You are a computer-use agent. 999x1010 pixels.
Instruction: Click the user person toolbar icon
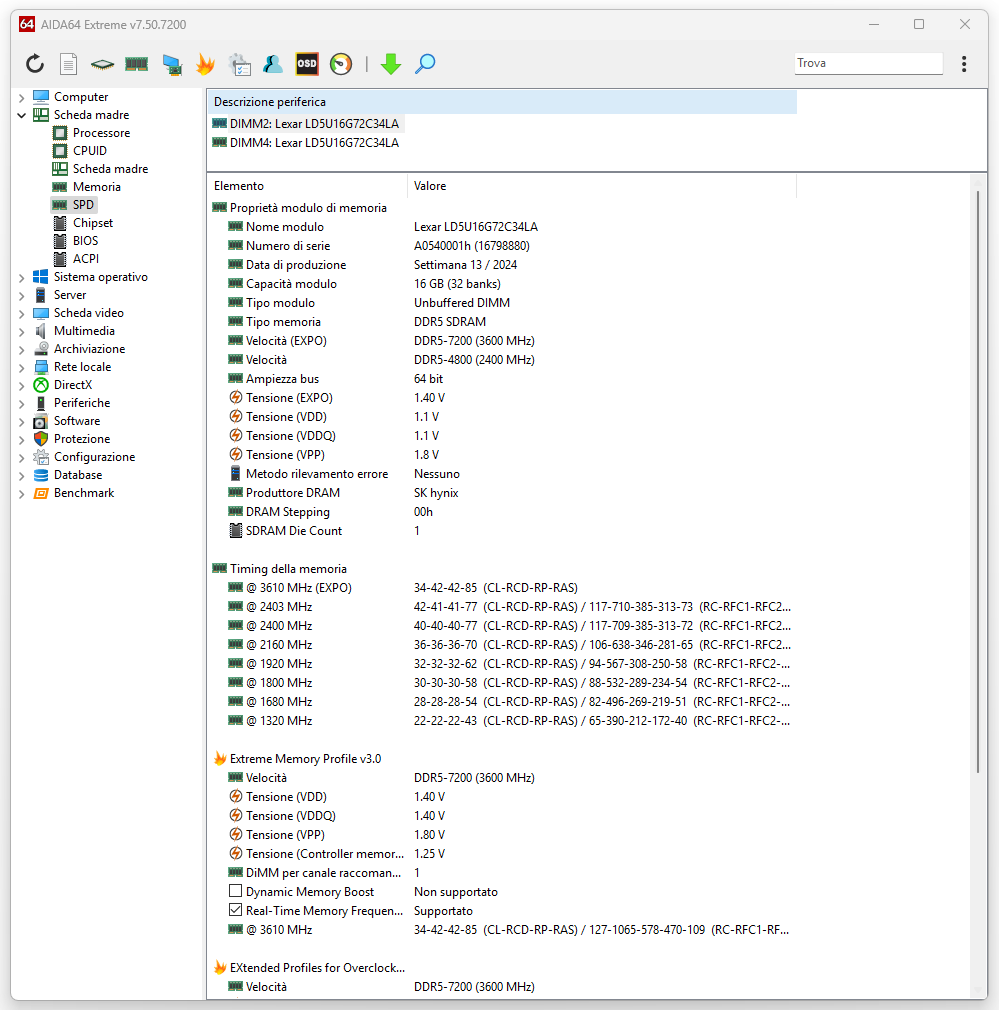(273, 64)
